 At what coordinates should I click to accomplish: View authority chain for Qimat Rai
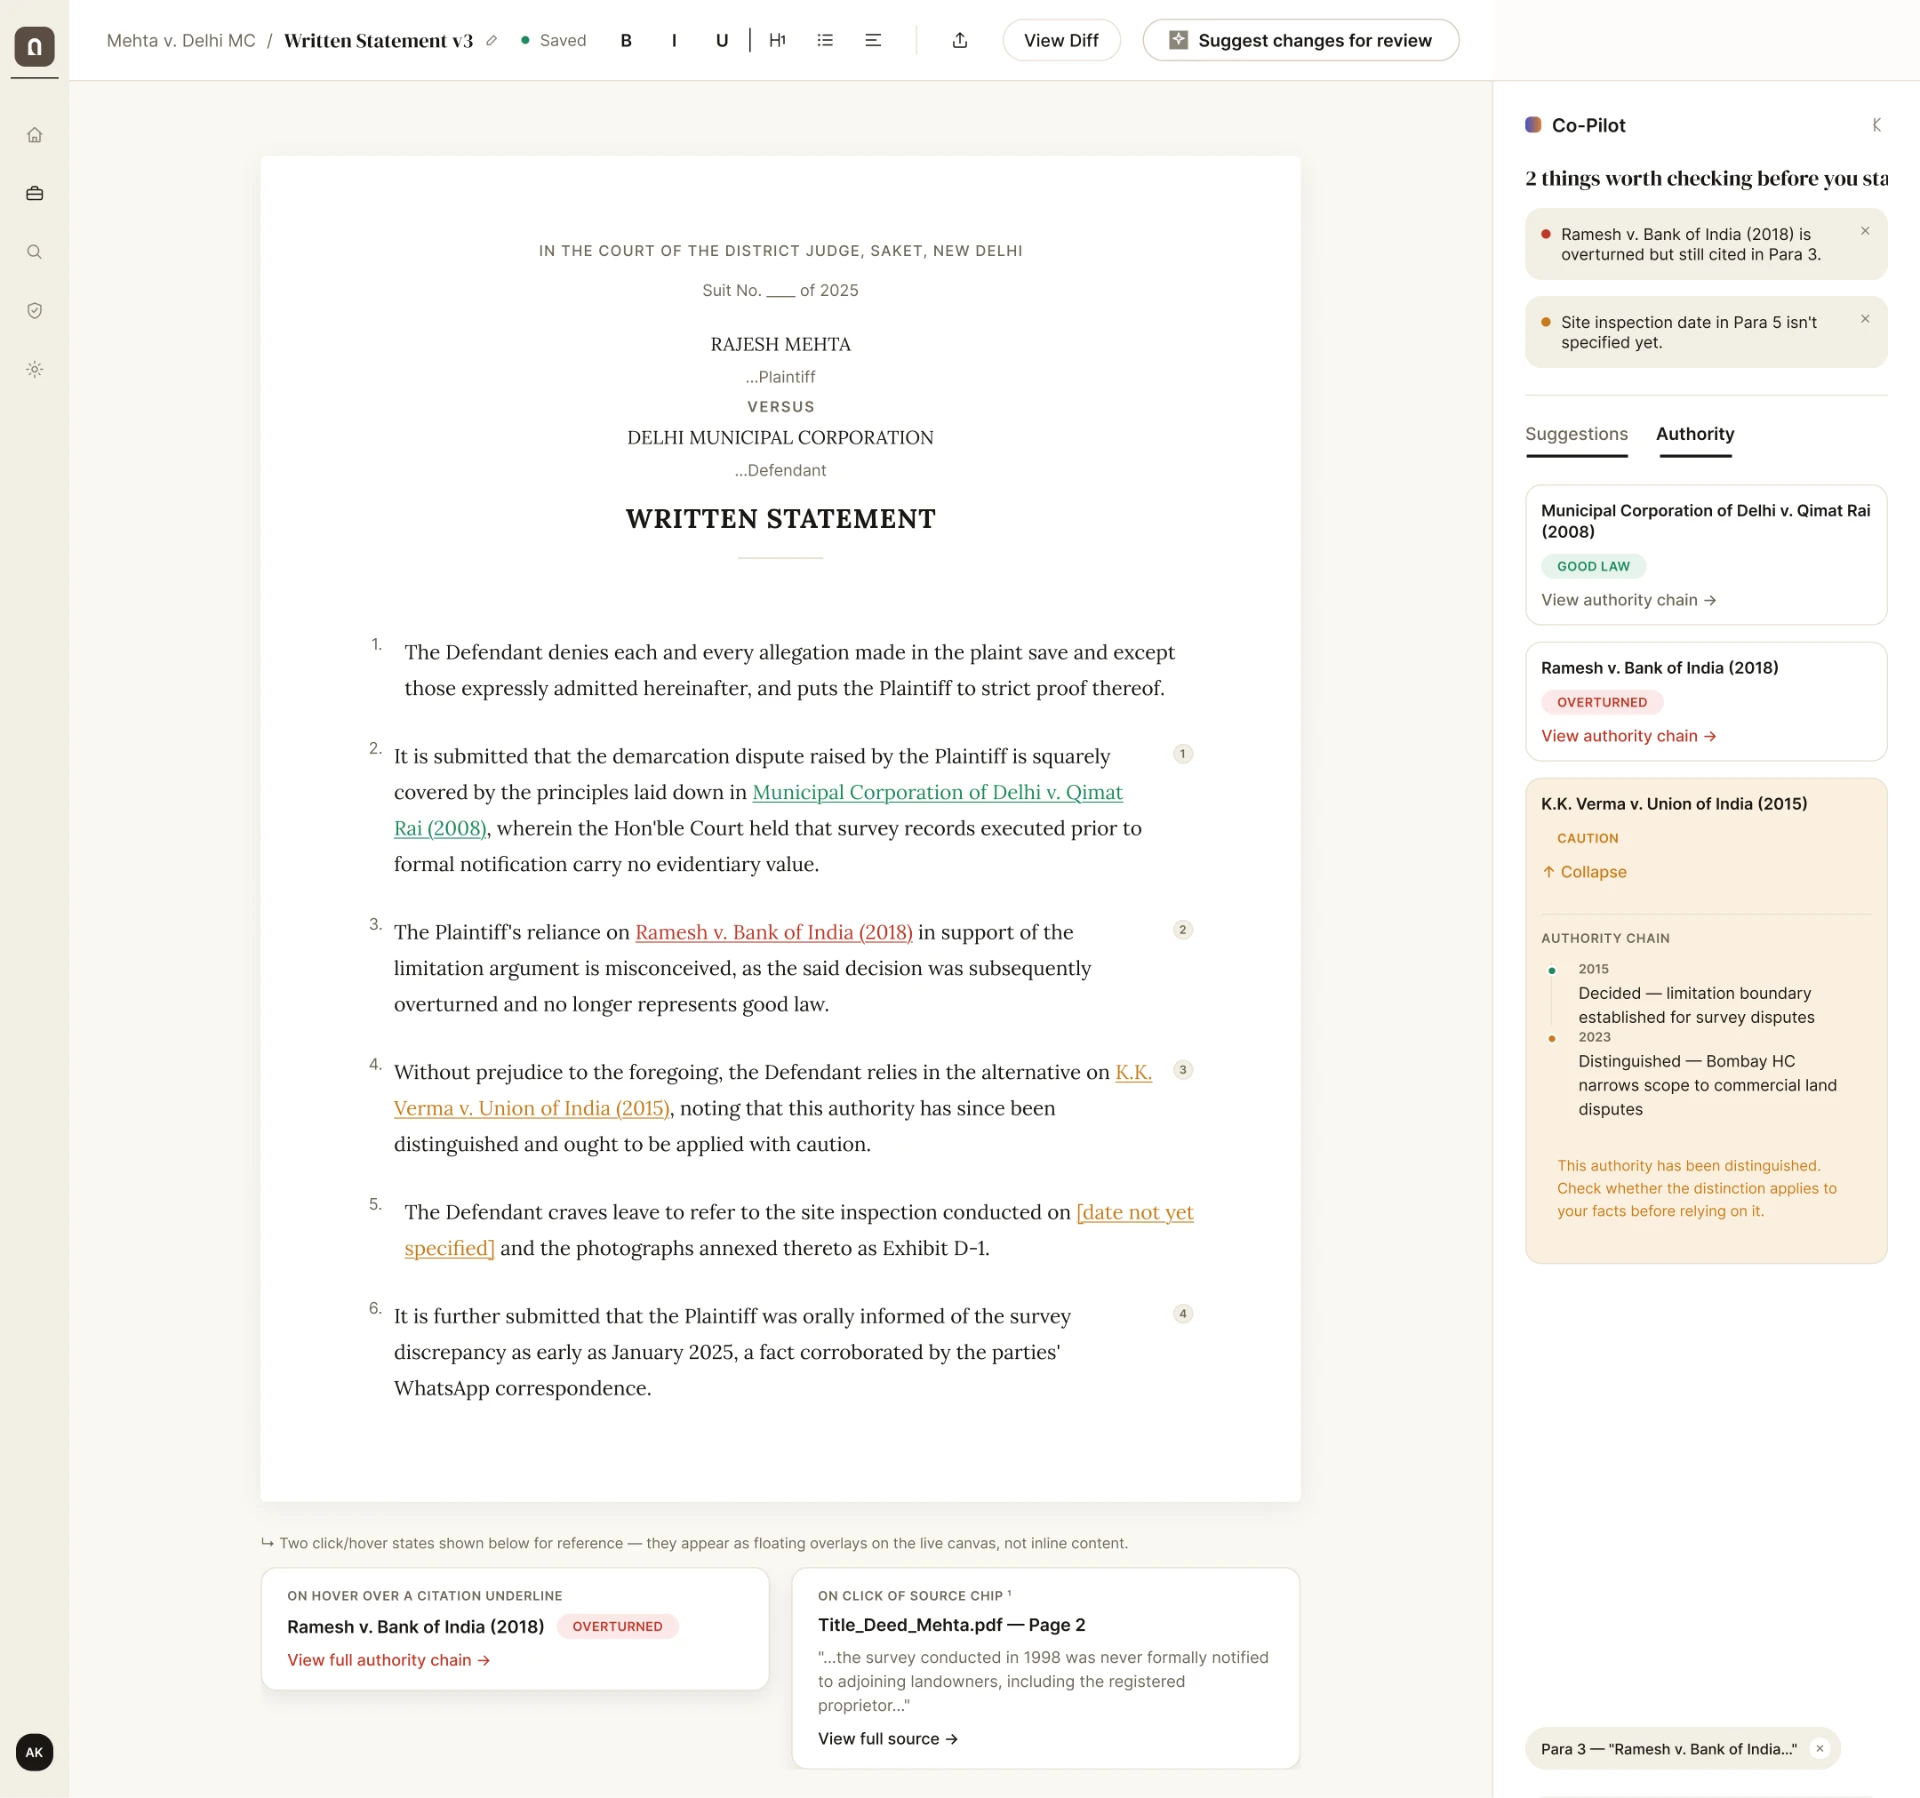1628,600
